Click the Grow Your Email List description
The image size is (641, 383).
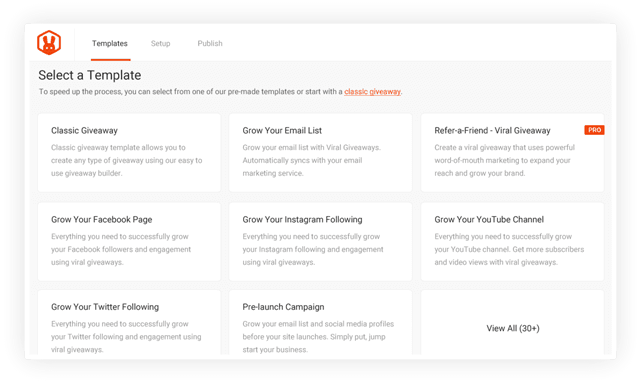(x=312, y=160)
